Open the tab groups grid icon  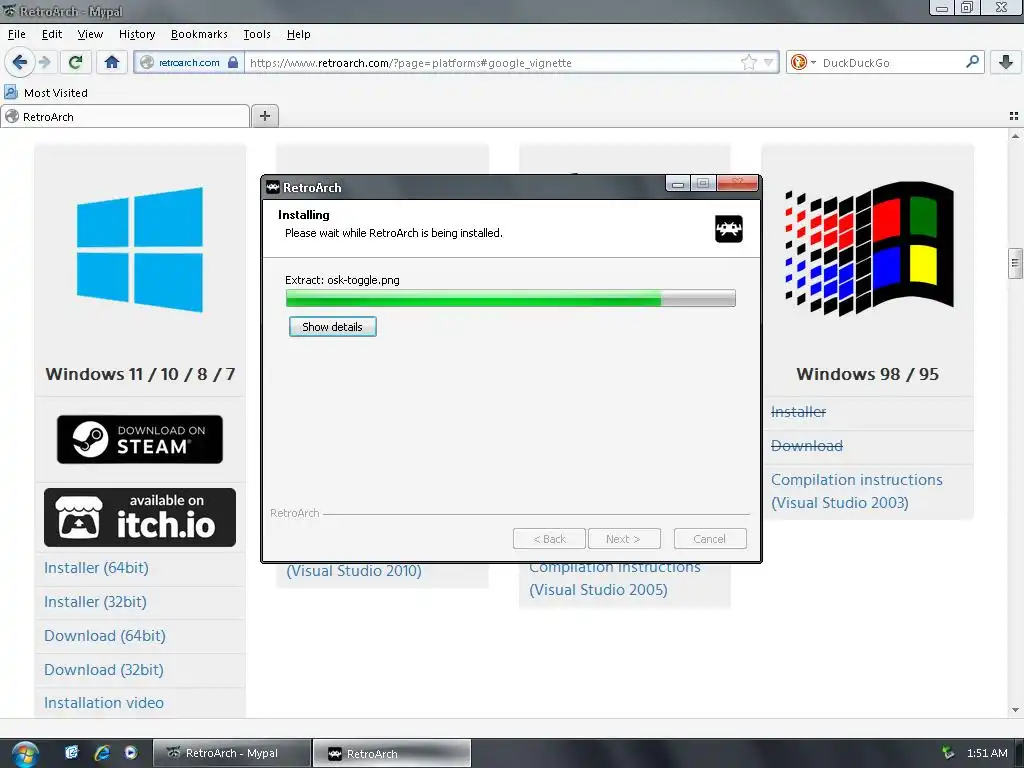(x=1014, y=116)
